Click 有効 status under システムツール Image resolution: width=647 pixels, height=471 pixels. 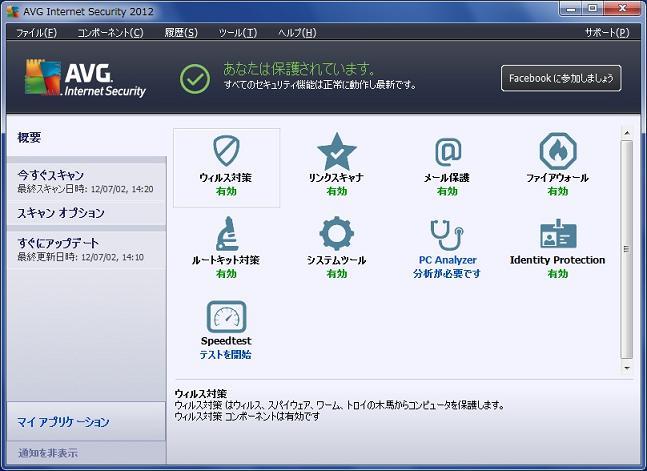pos(337,273)
